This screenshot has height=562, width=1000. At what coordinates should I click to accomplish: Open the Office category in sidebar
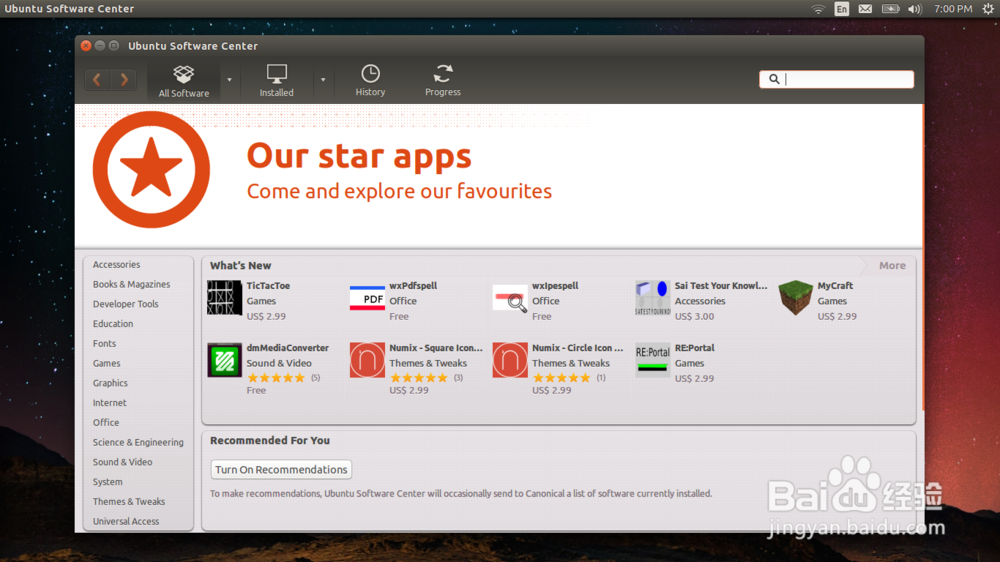(106, 422)
